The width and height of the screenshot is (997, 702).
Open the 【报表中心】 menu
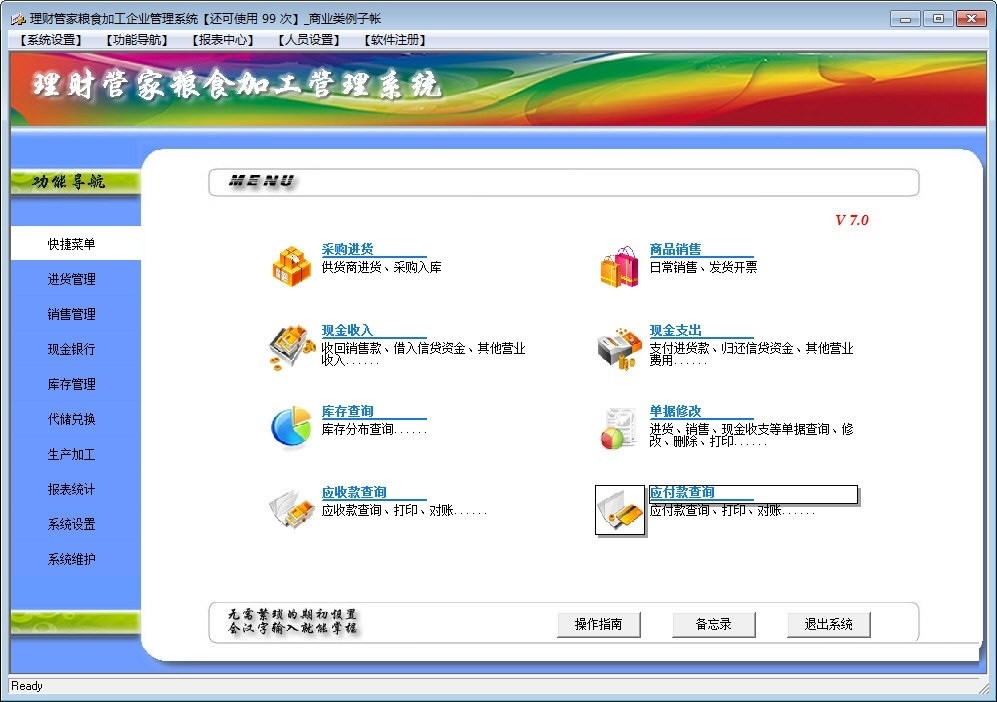223,40
